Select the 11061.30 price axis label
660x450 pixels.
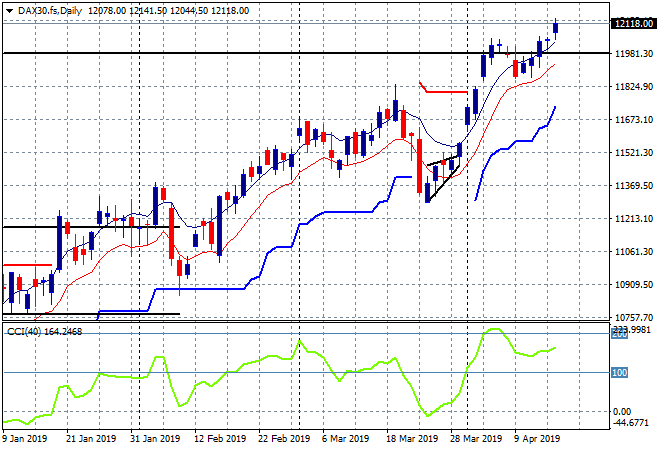[634, 251]
